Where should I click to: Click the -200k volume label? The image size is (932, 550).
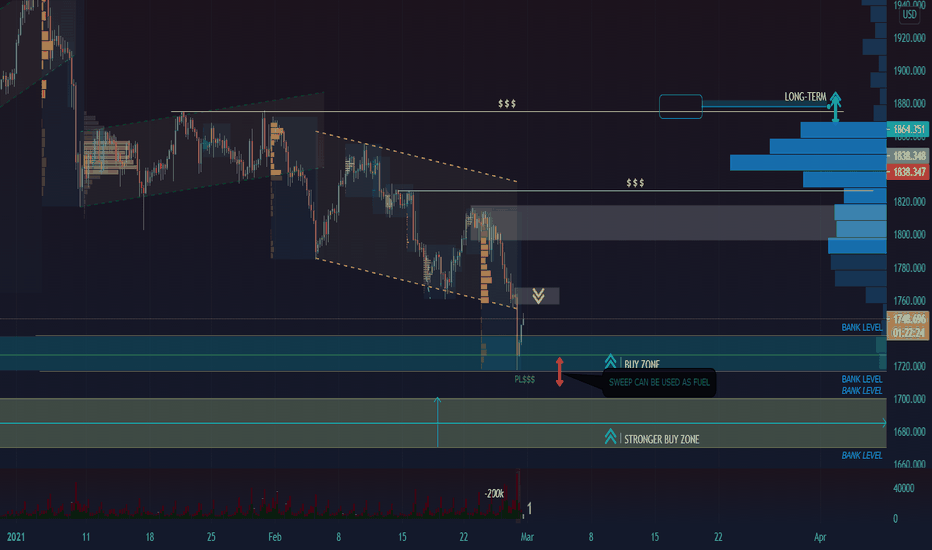tap(494, 494)
